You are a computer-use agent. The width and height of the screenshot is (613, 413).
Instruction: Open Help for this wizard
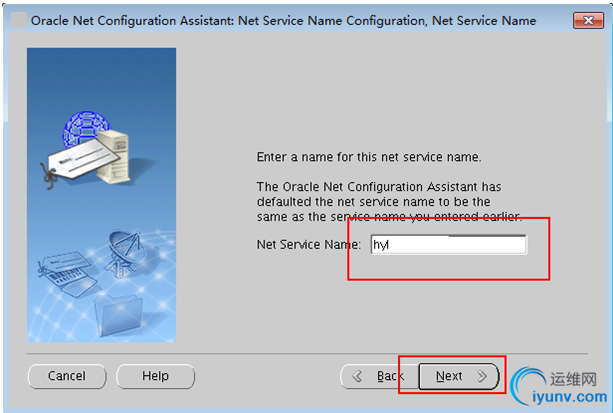tap(155, 376)
